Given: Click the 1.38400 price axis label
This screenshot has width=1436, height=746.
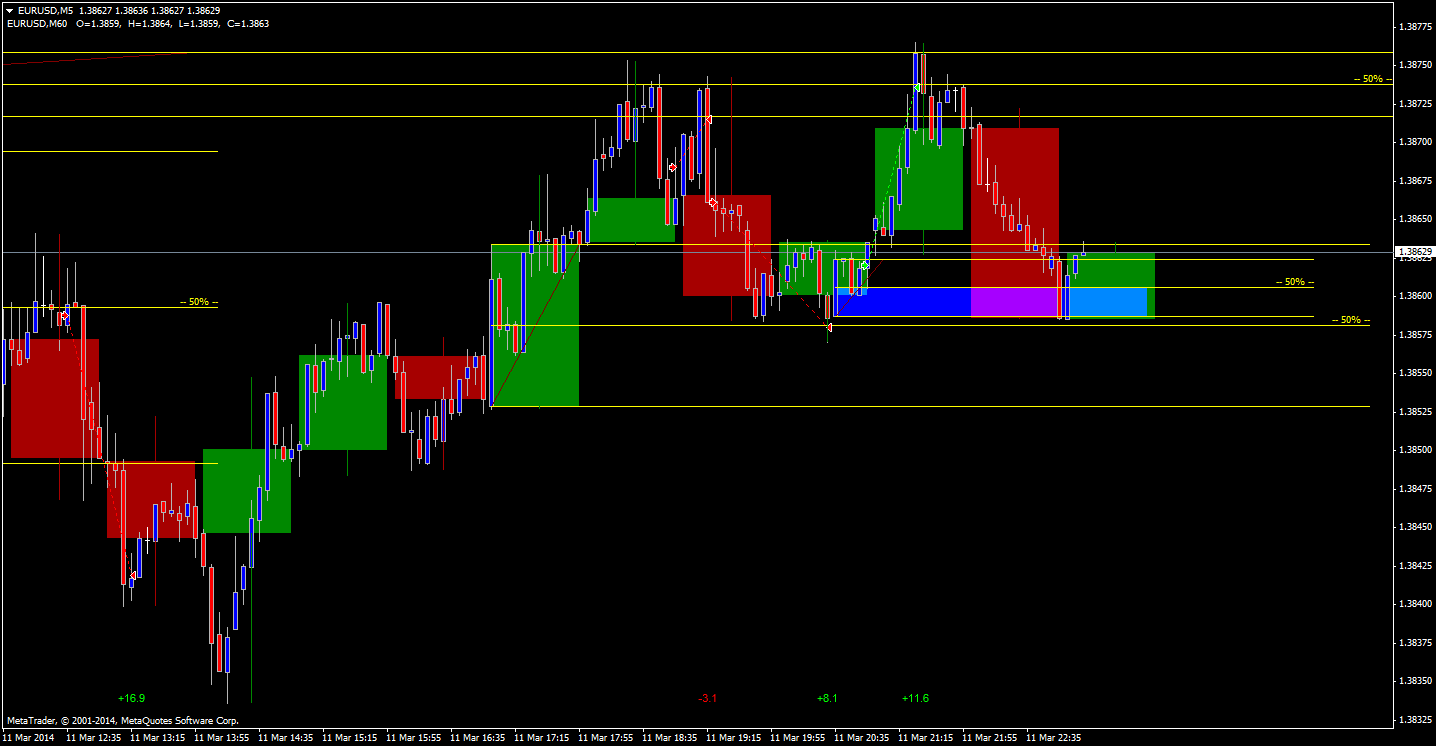Looking at the screenshot, I should pos(1414,604).
